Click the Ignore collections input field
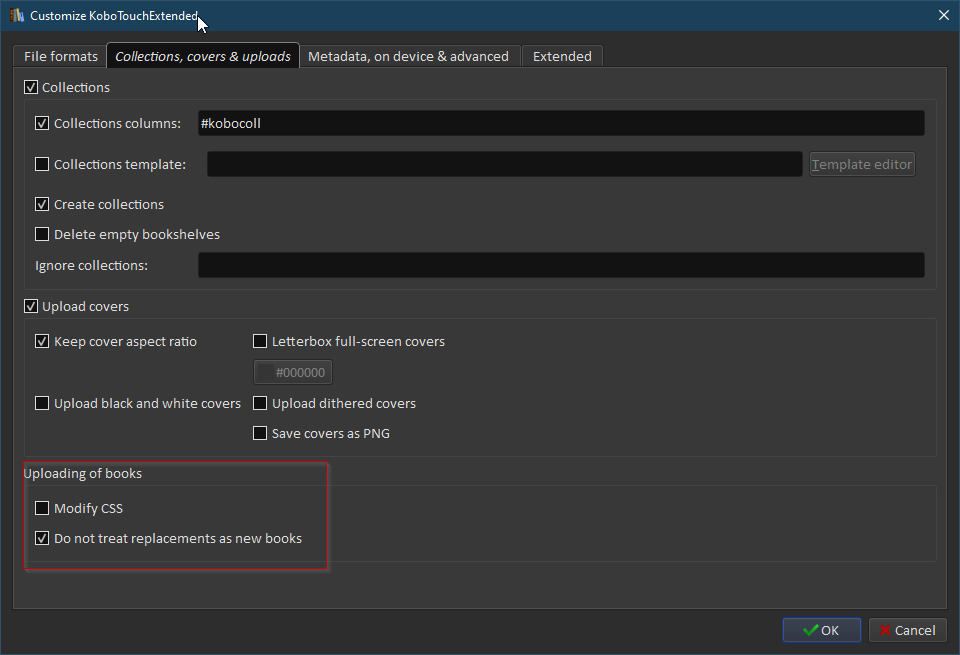 (561, 265)
